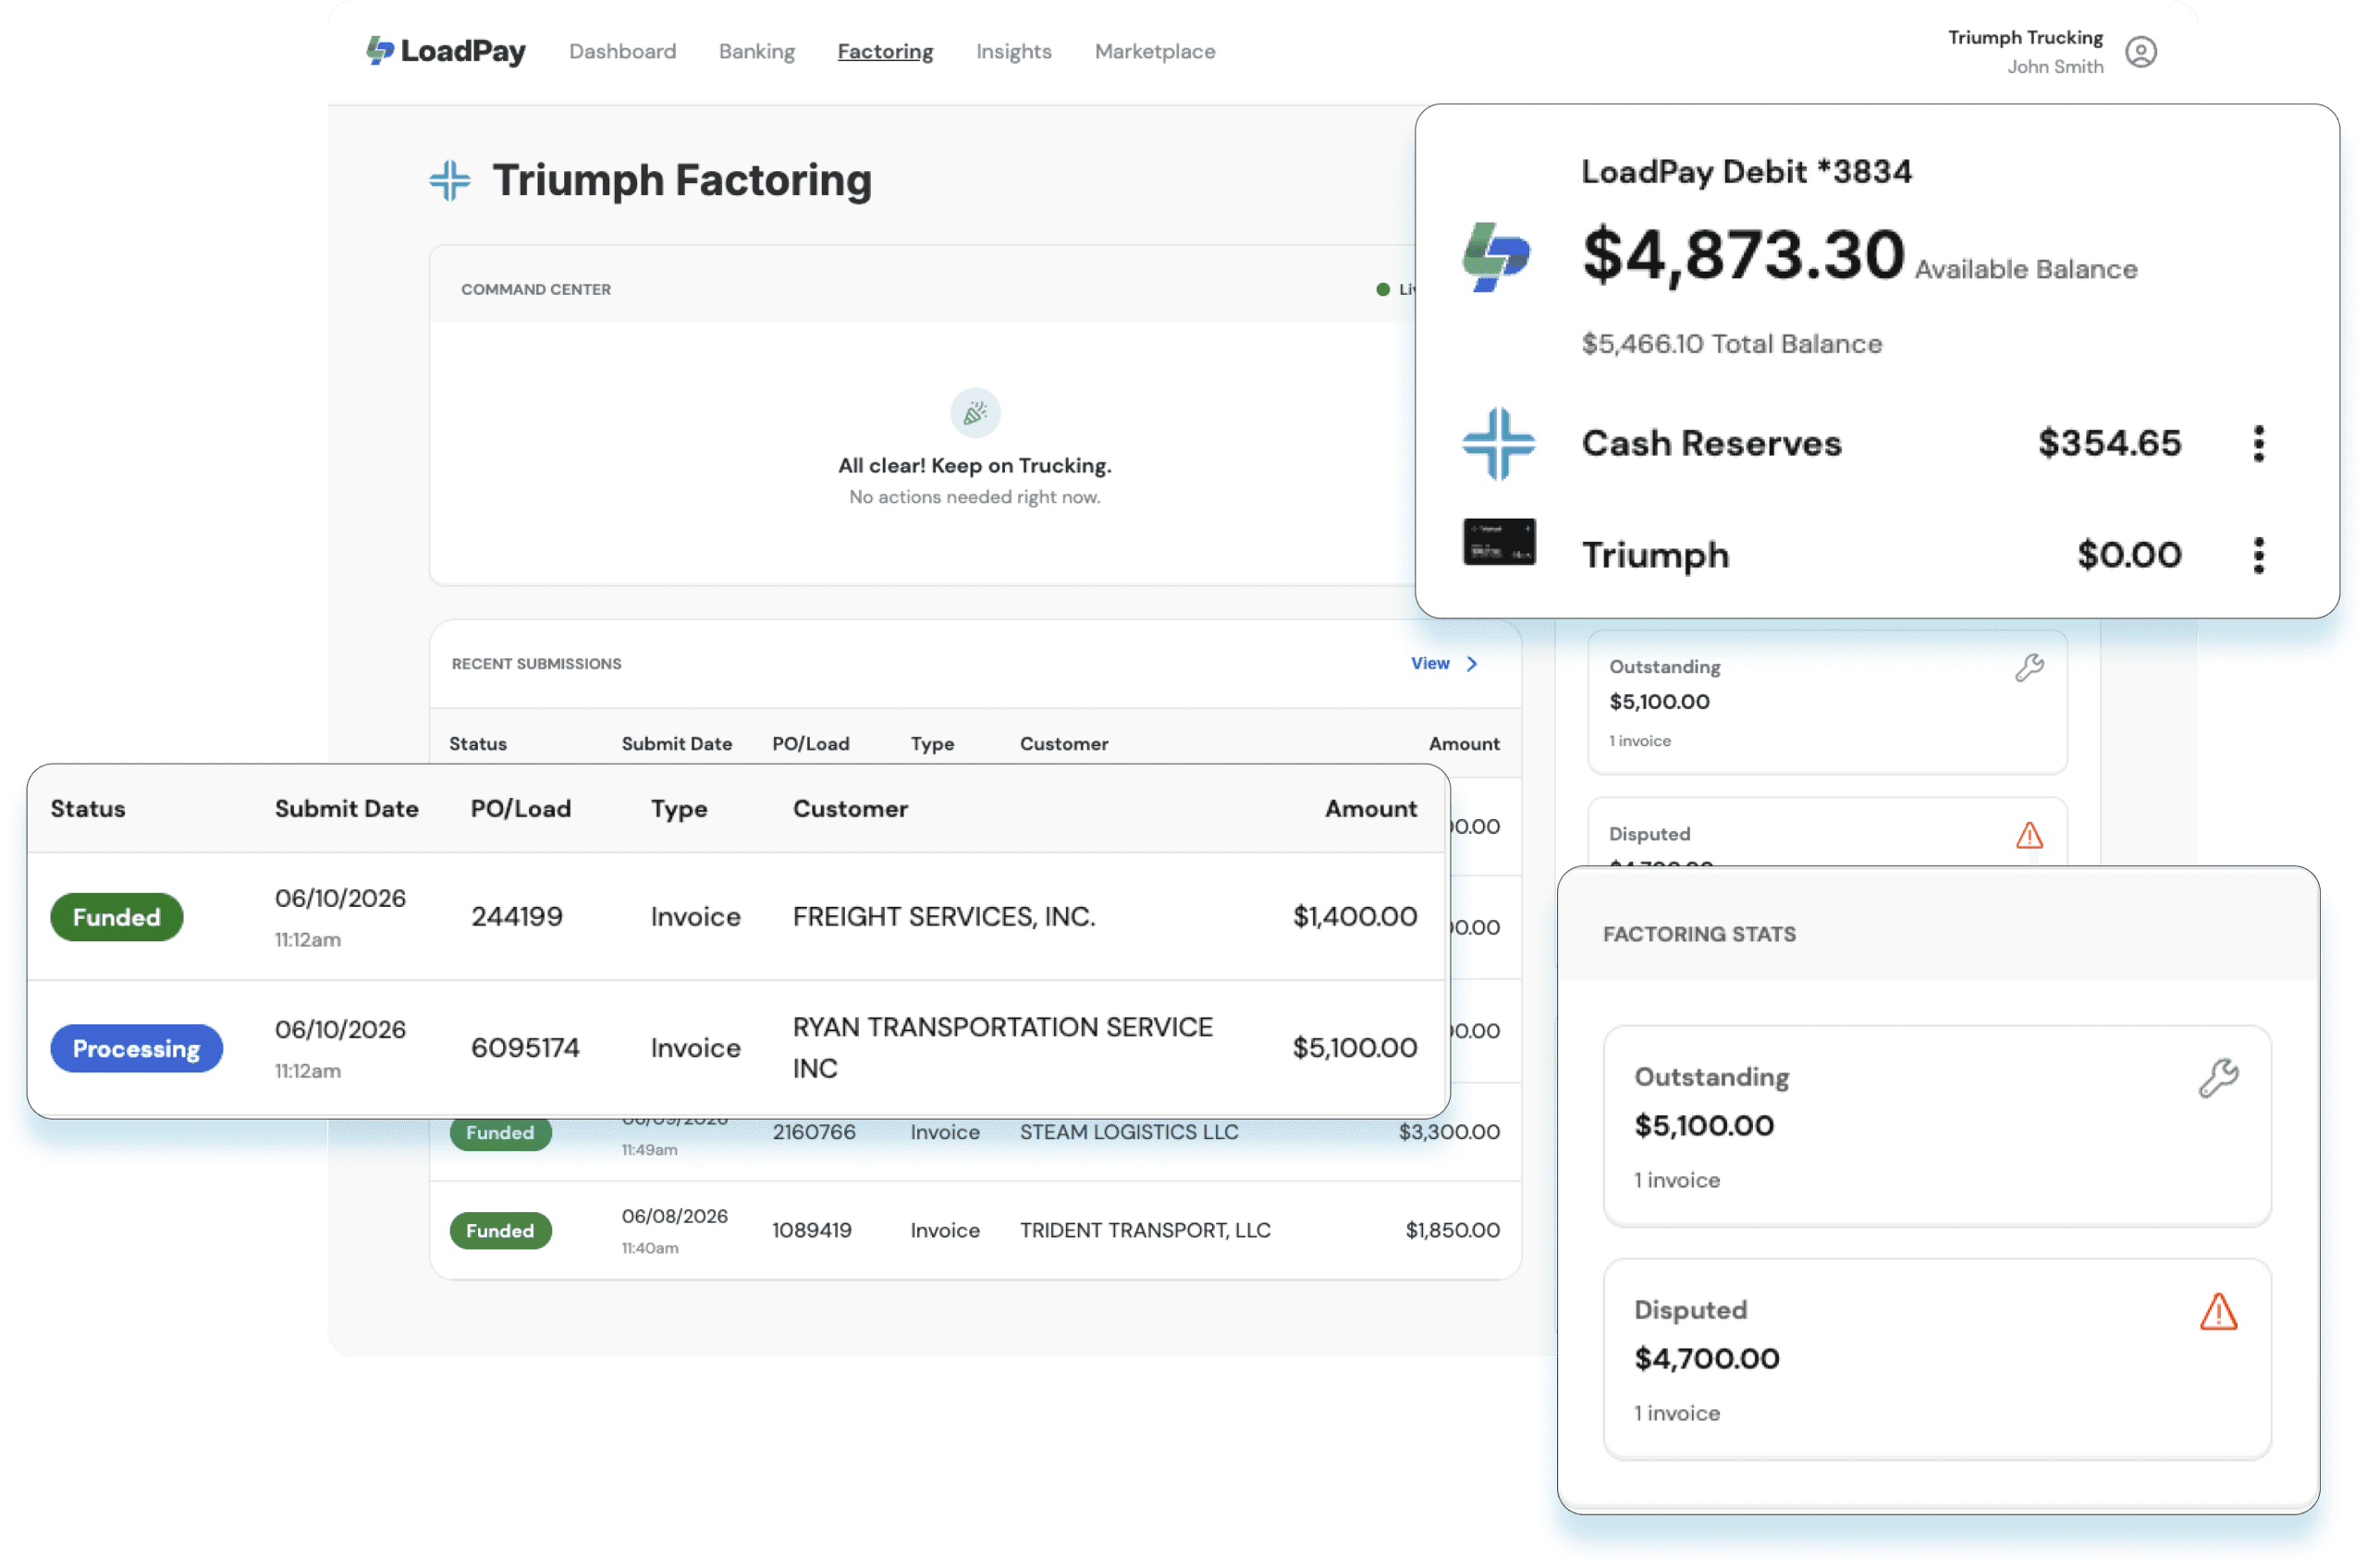Open the Marketplace tab

coord(1154,51)
